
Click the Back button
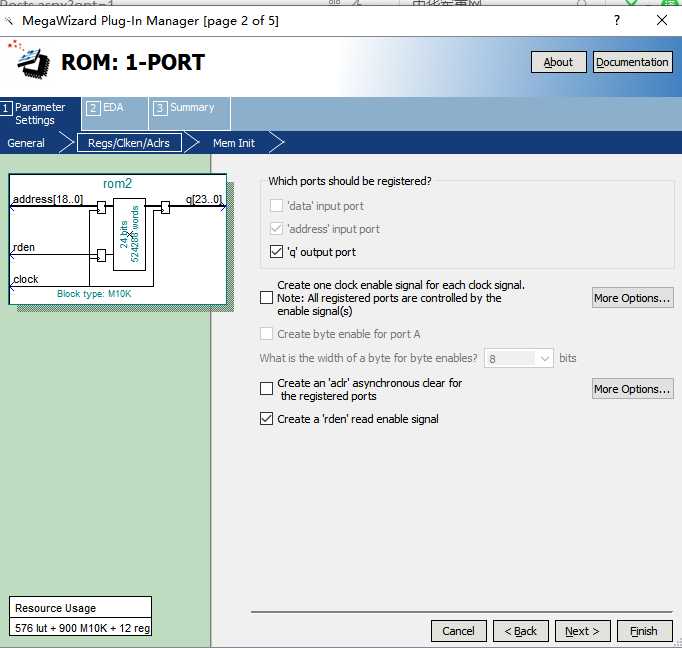point(521,631)
